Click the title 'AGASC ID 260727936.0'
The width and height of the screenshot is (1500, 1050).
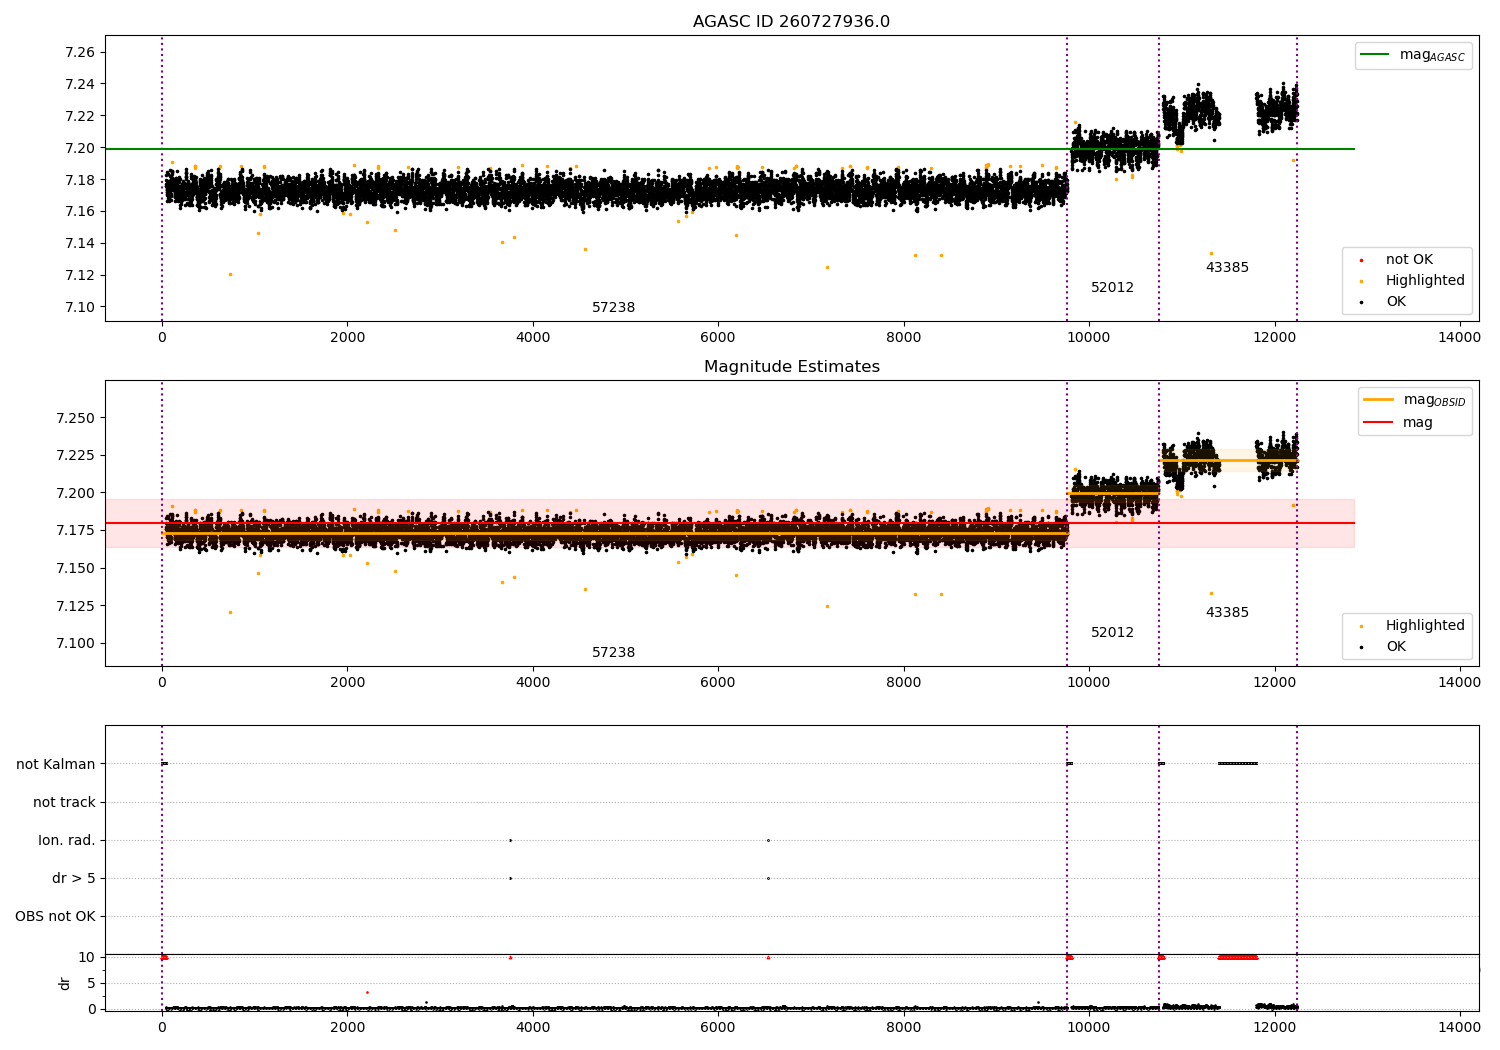click(x=791, y=22)
